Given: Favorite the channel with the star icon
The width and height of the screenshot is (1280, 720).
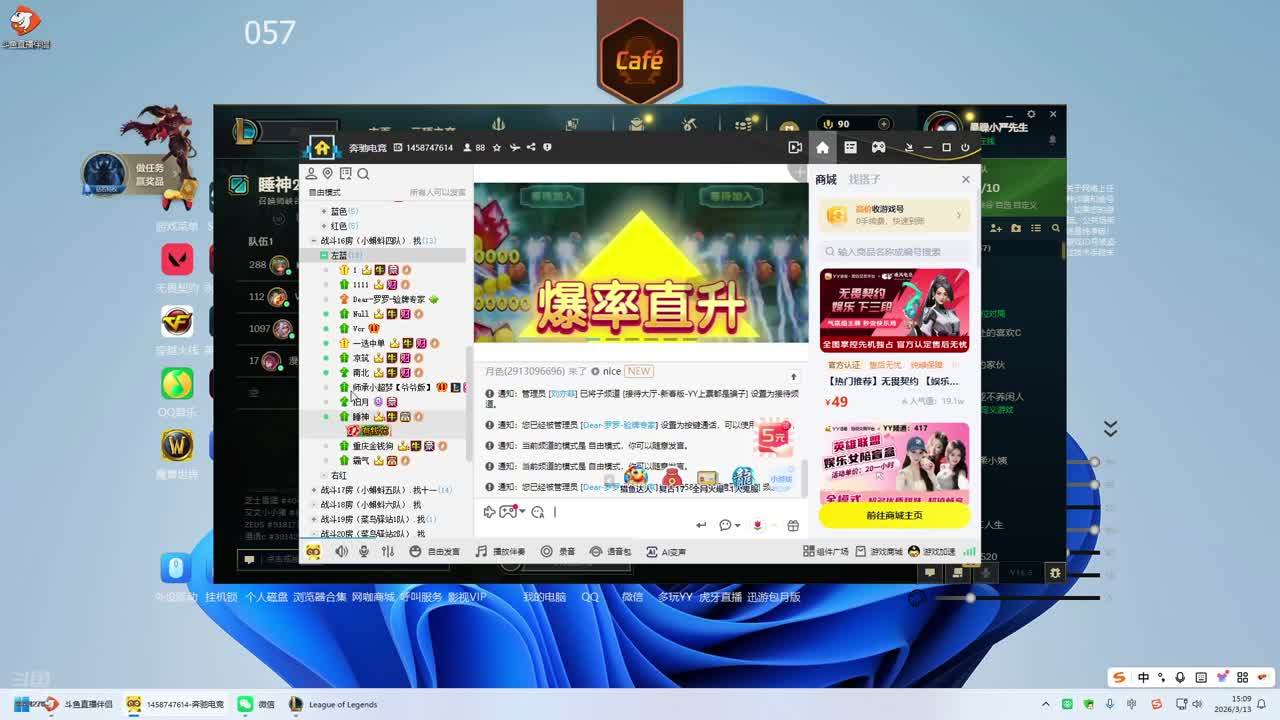Looking at the screenshot, I should coord(497,148).
